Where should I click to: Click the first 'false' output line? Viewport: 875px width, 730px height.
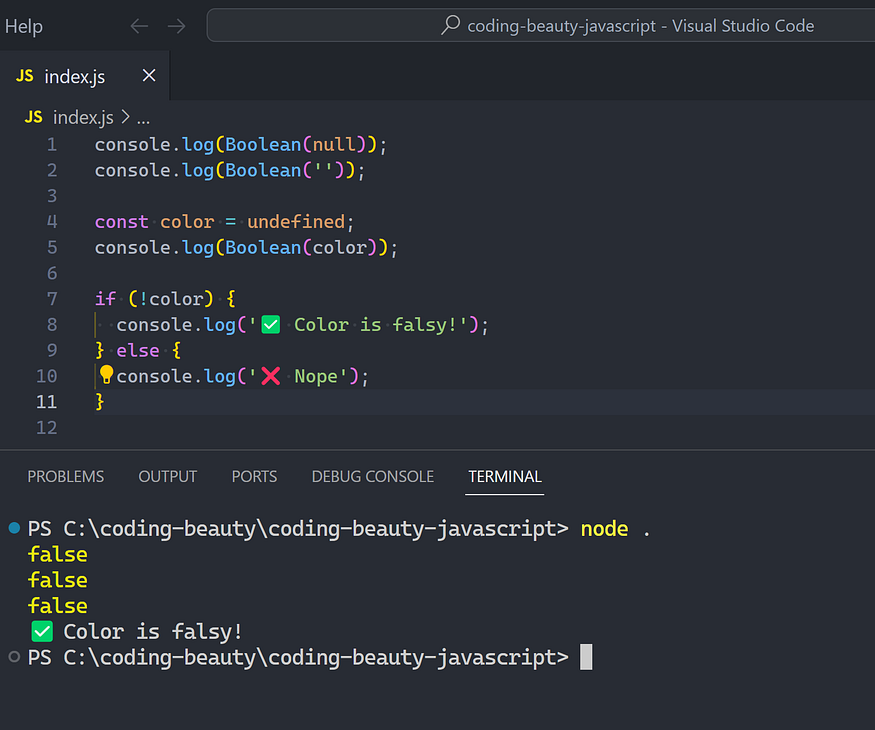[x=58, y=555]
